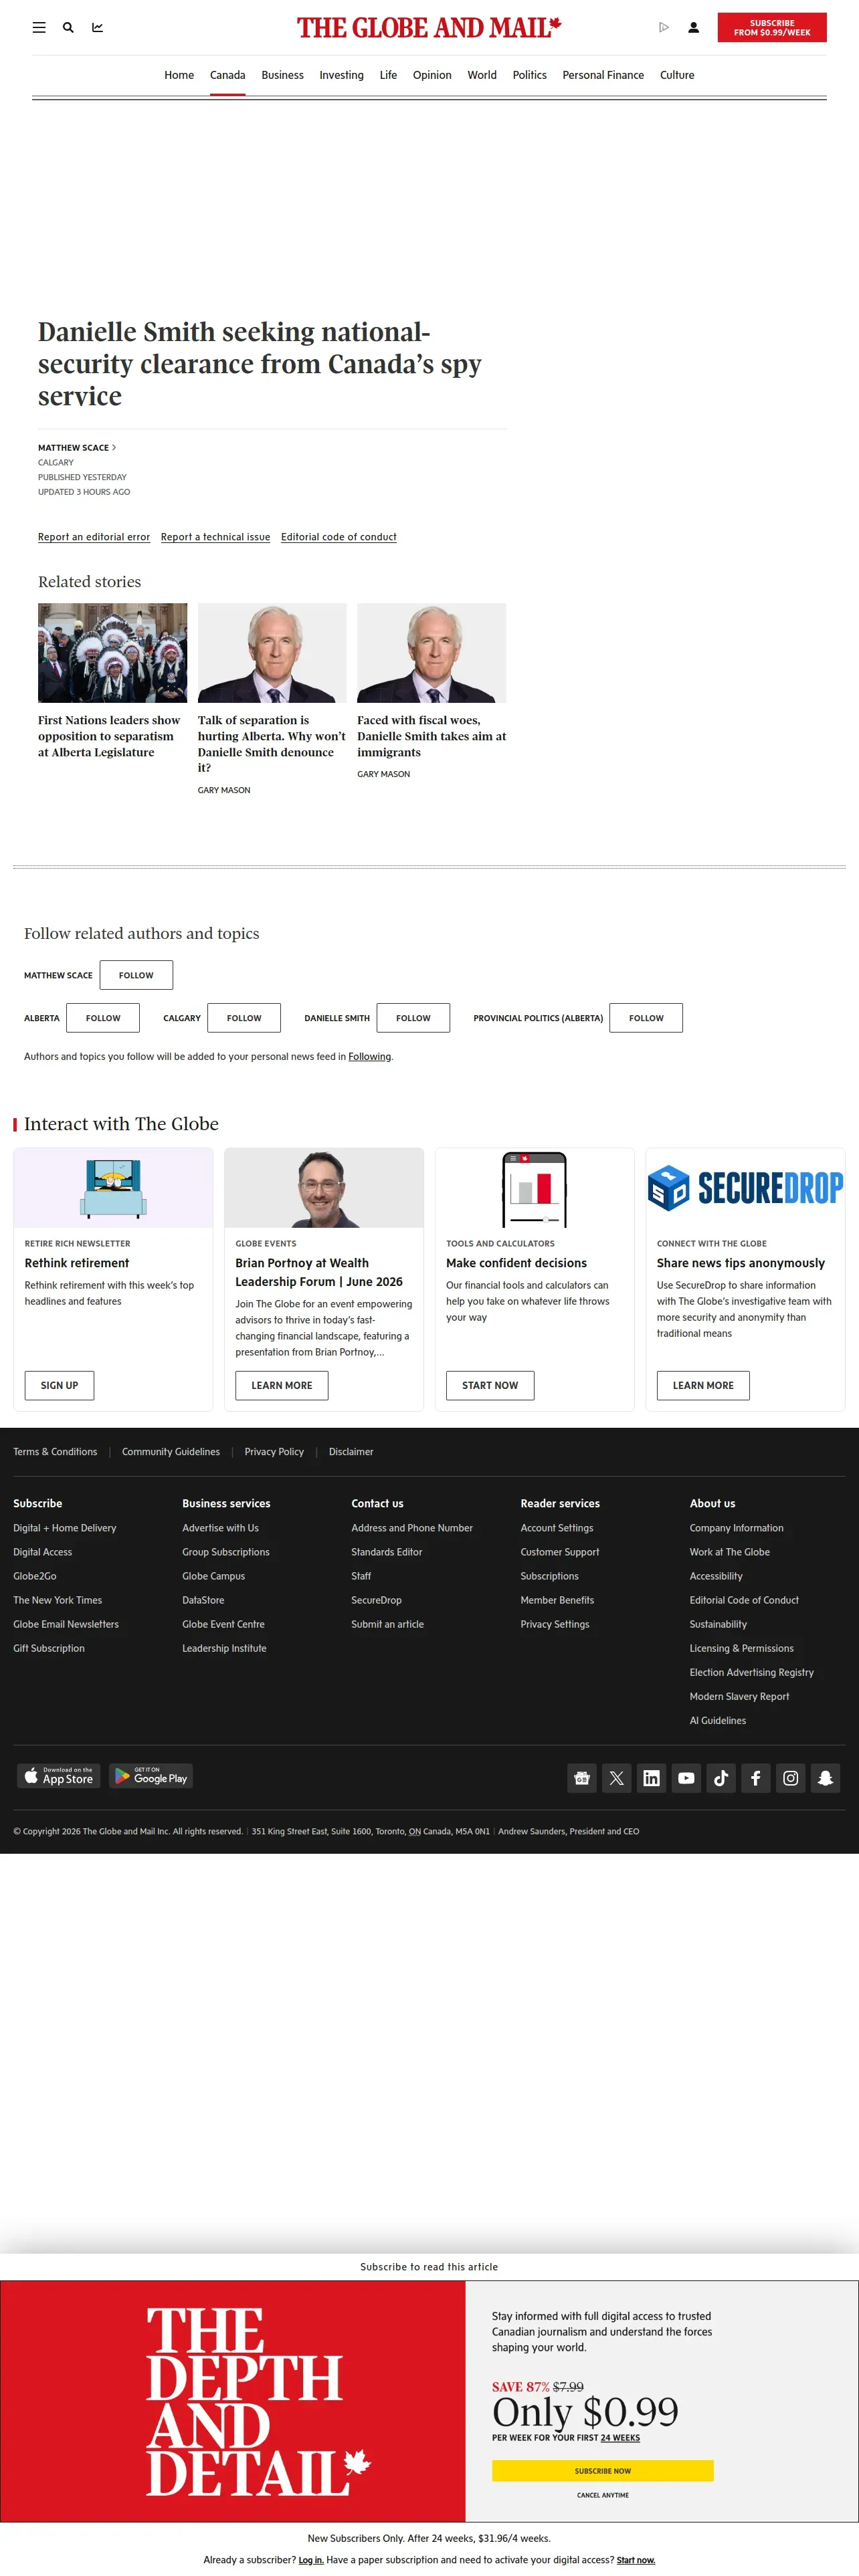This screenshot has height=2576, width=859.
Task: Open the TikTok social icon
Action: click(x=721, y=1777)
